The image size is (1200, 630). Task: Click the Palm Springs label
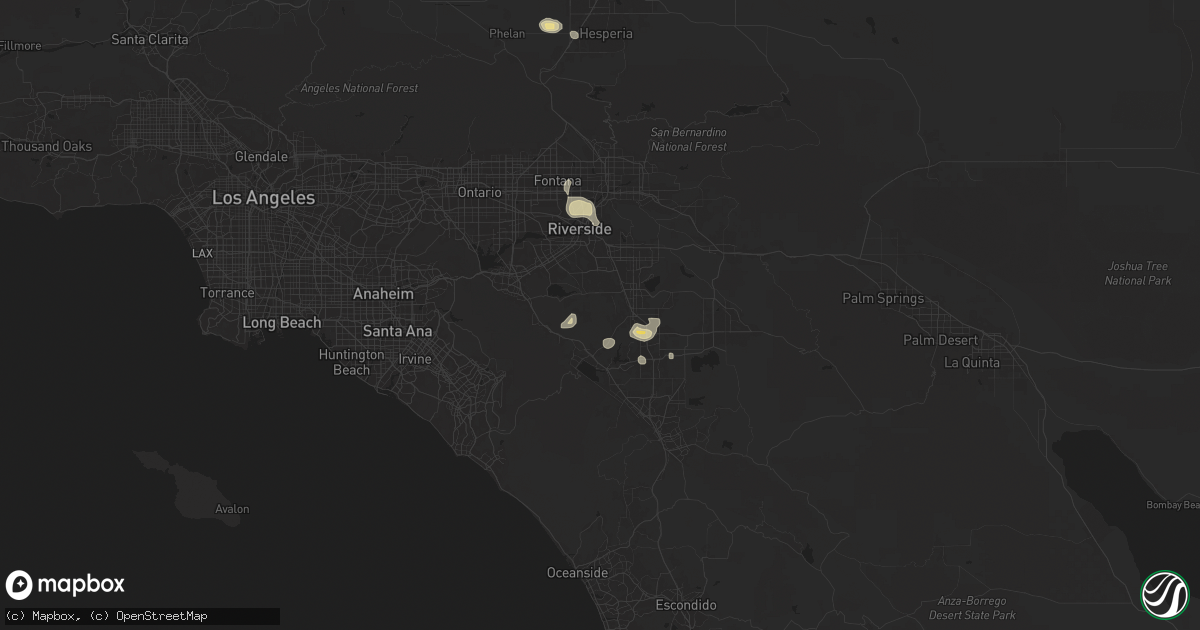(883, 298)
